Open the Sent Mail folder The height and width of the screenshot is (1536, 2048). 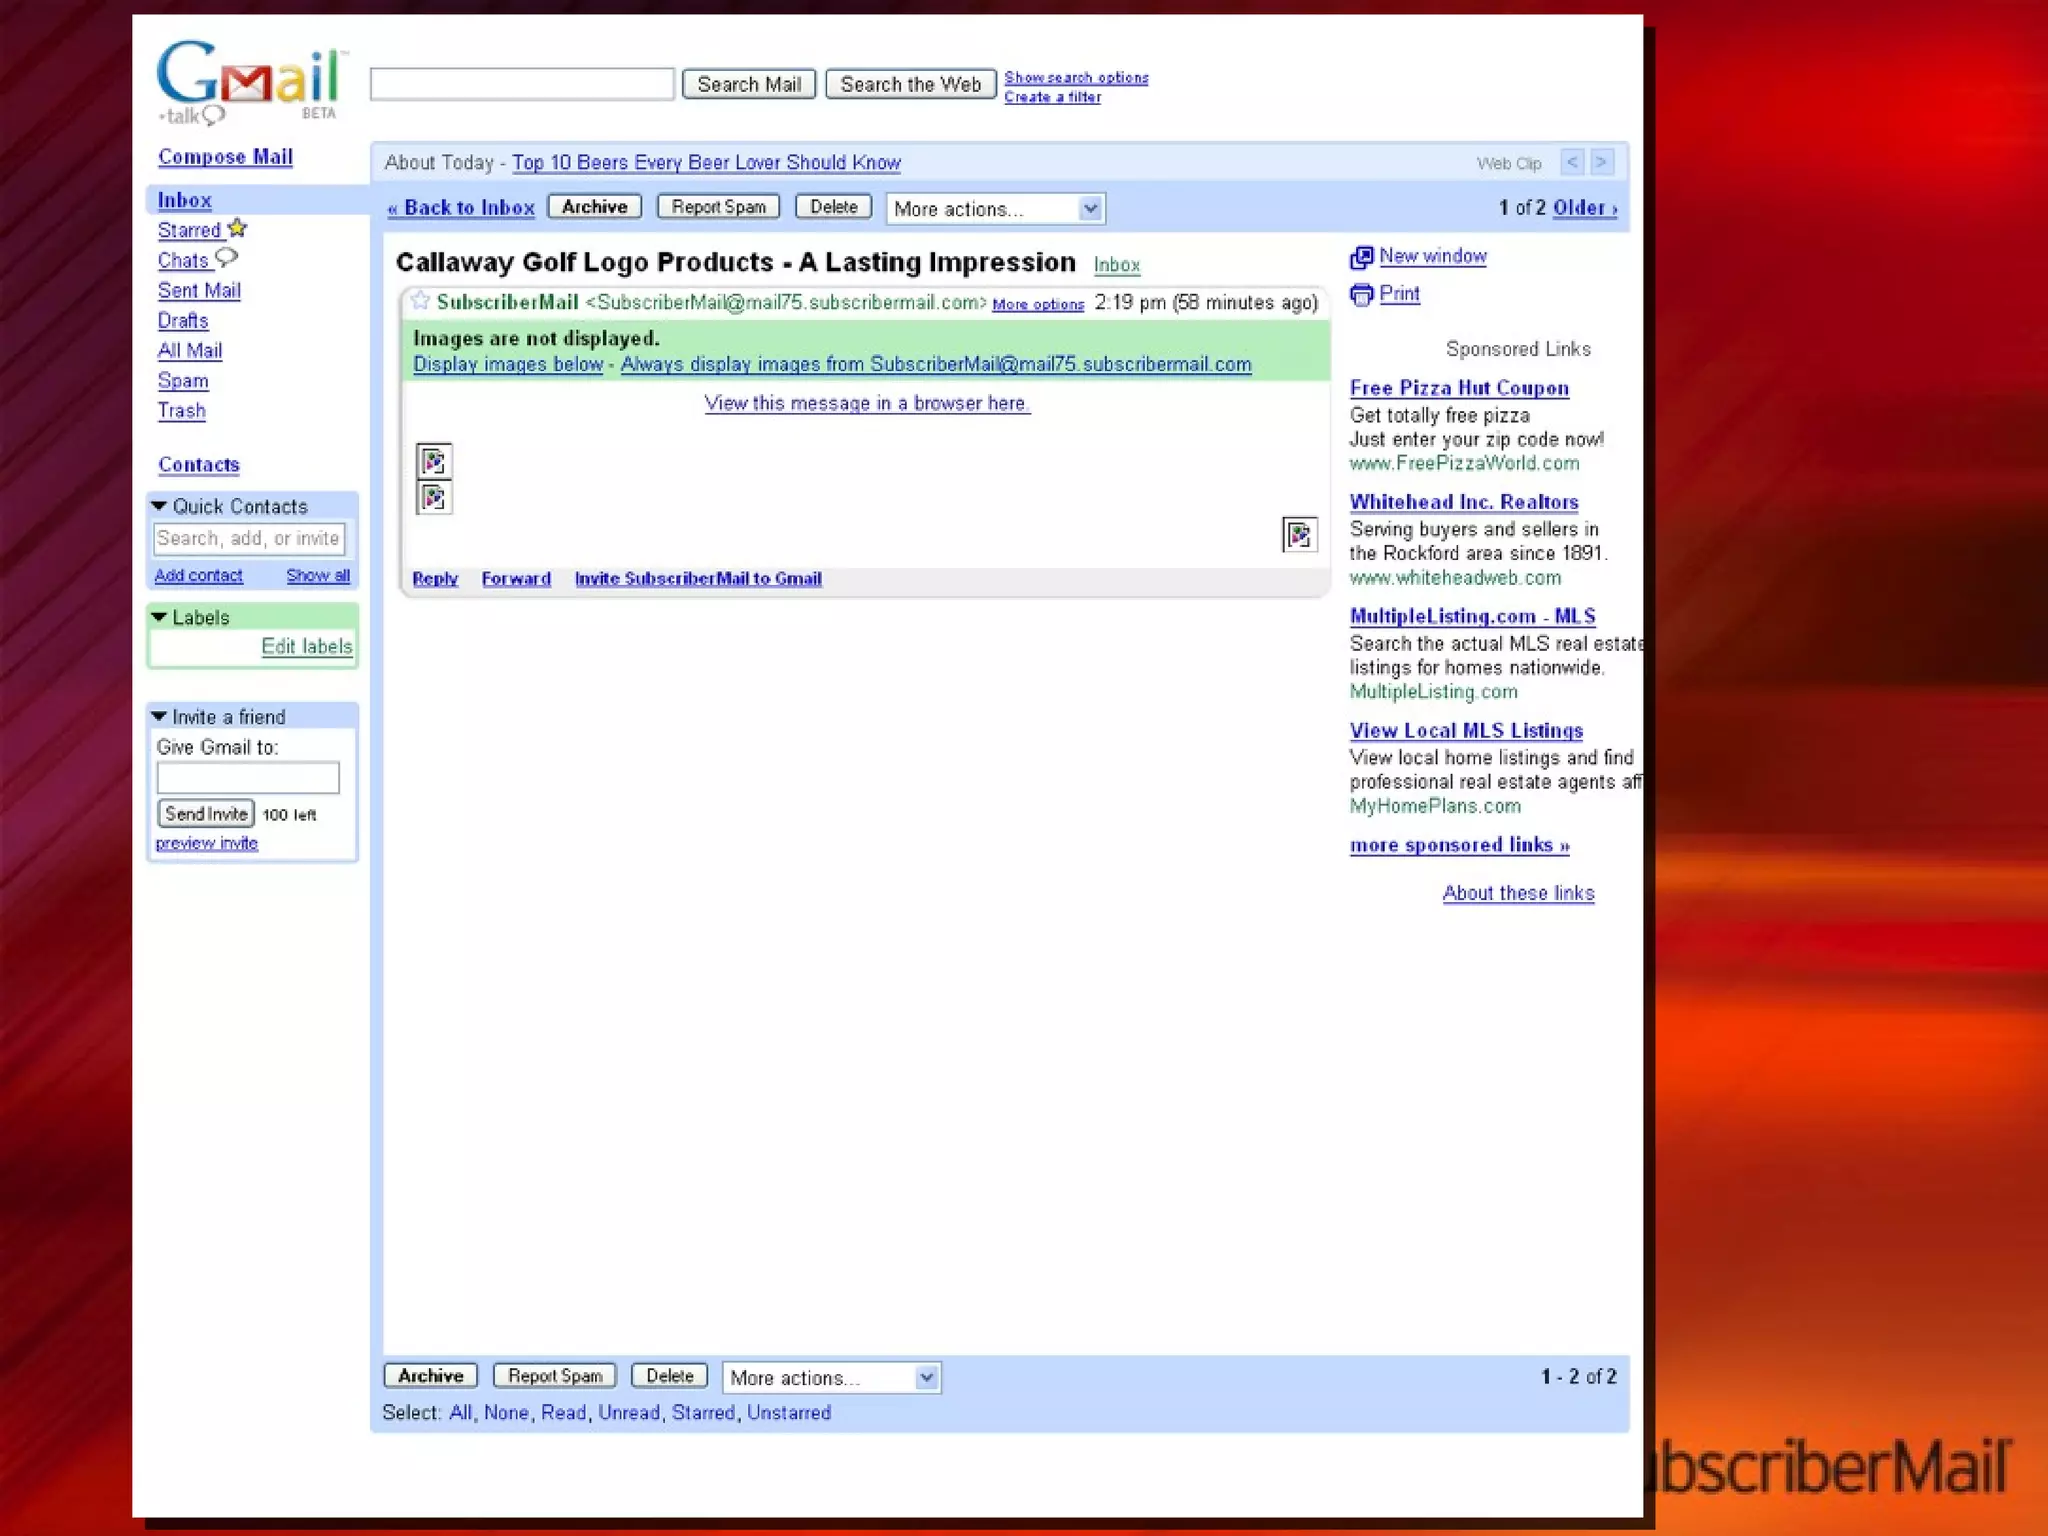[x=199, y=291]
